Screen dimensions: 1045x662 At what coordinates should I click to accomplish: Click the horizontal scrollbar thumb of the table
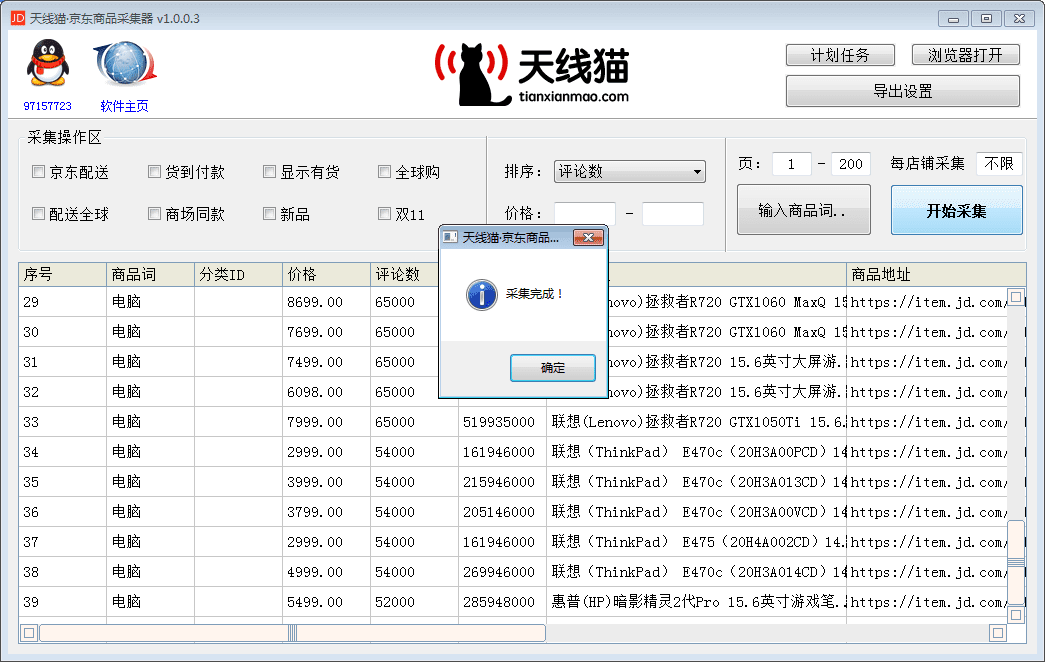[x=293, y=633]
